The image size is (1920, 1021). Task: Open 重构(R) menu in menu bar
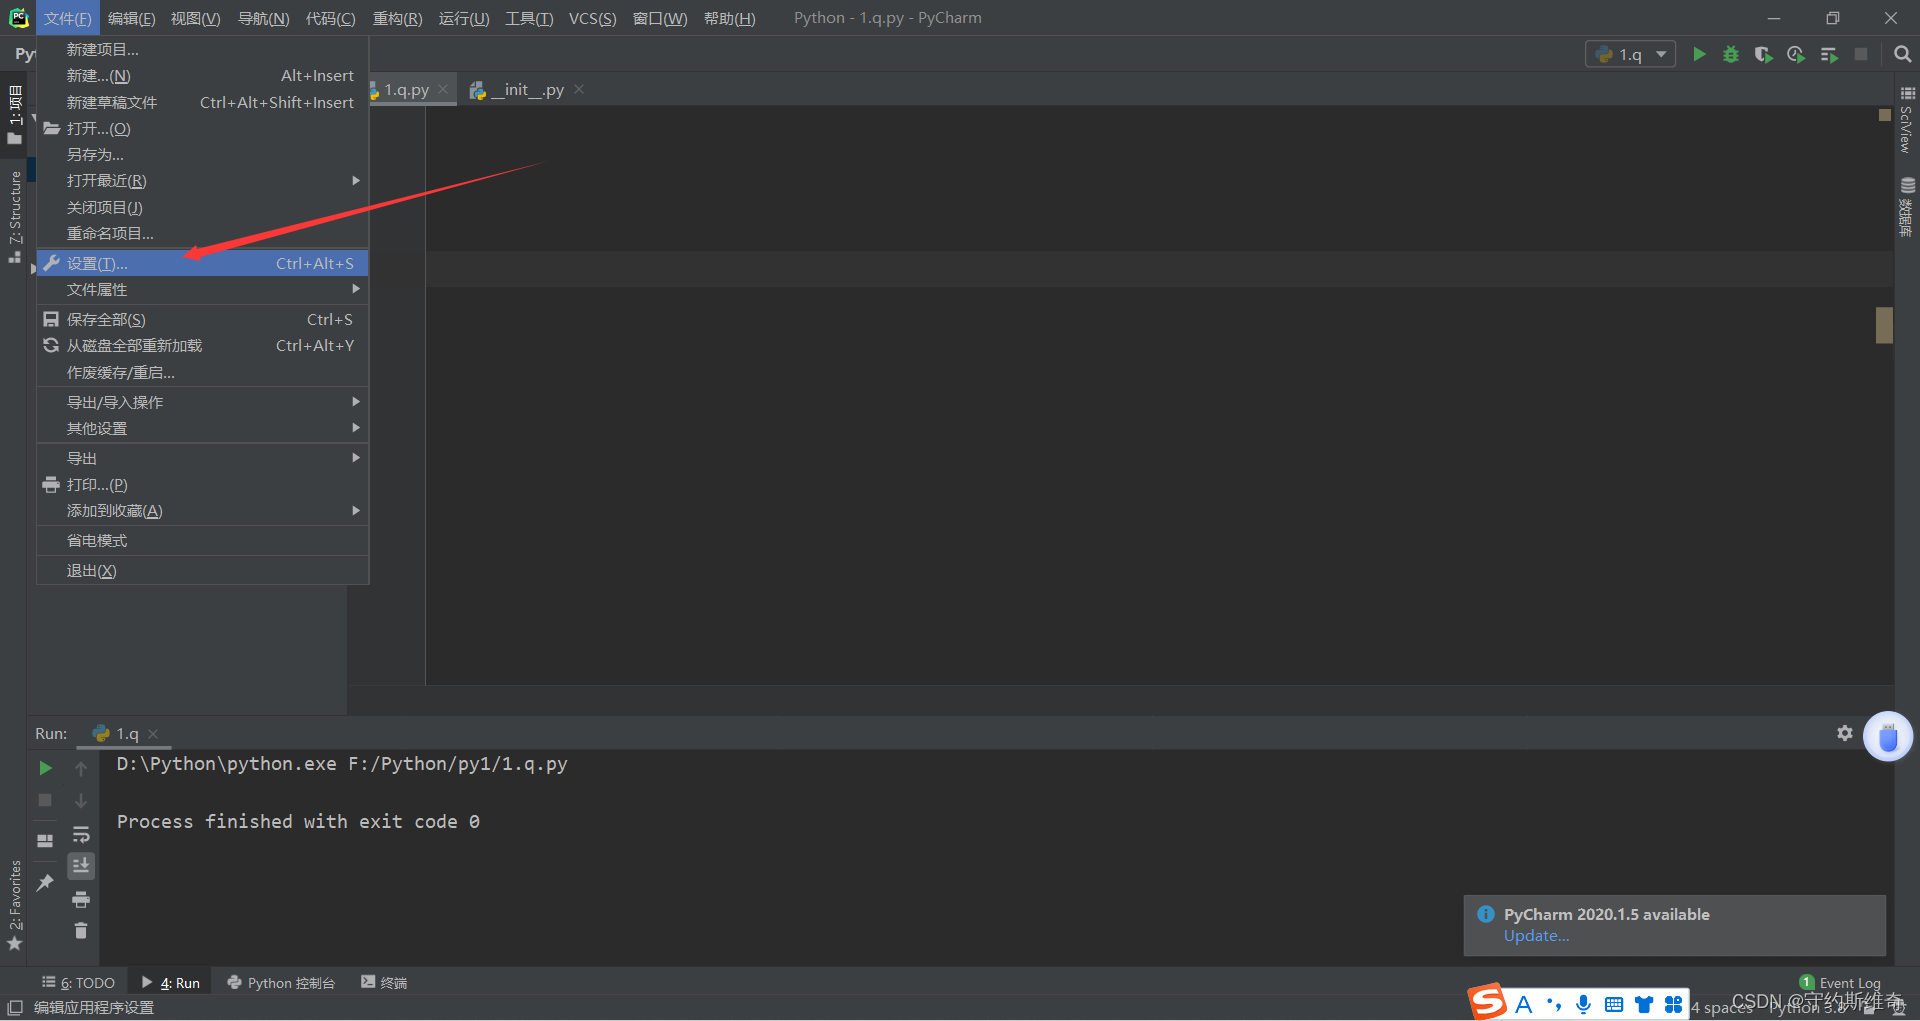tap(397, 18)
